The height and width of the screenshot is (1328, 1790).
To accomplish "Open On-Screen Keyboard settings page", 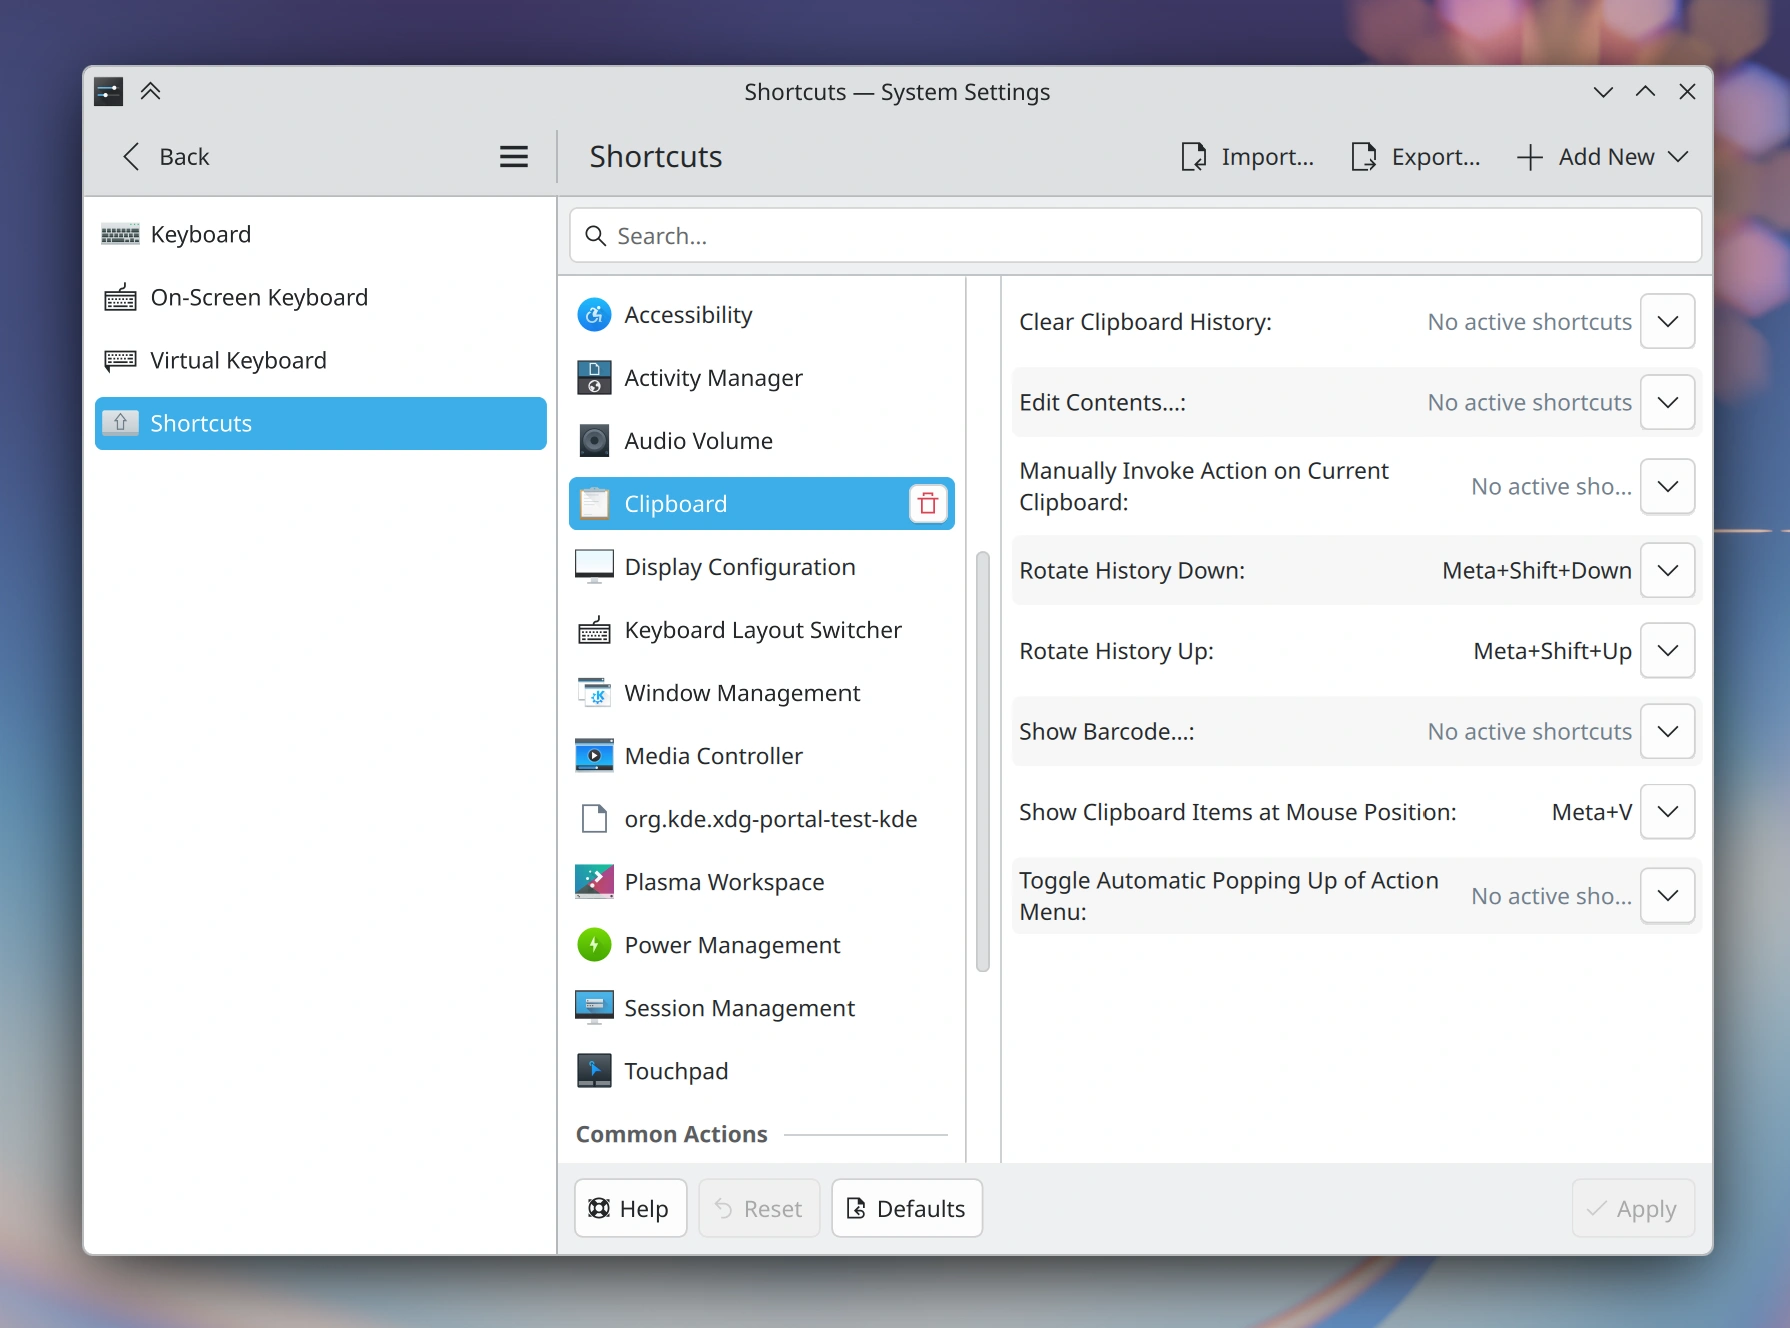I will 320,297.
